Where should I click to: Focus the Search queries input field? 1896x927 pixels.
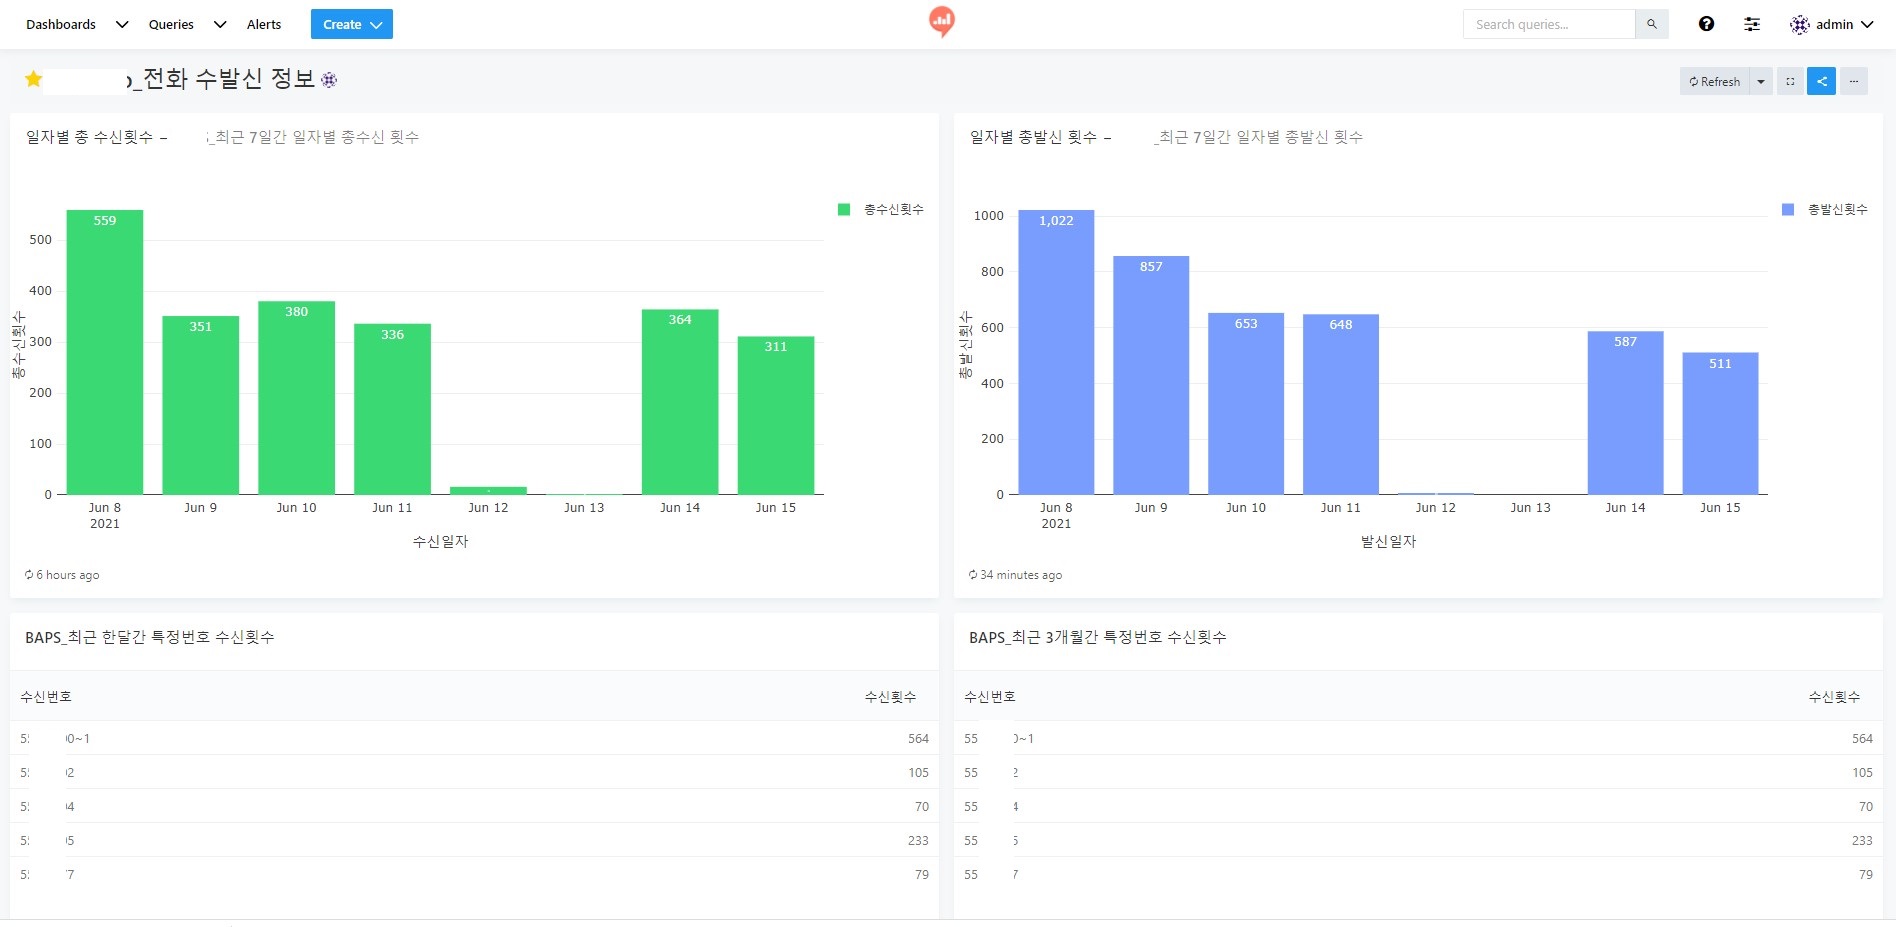point(1549,24)
